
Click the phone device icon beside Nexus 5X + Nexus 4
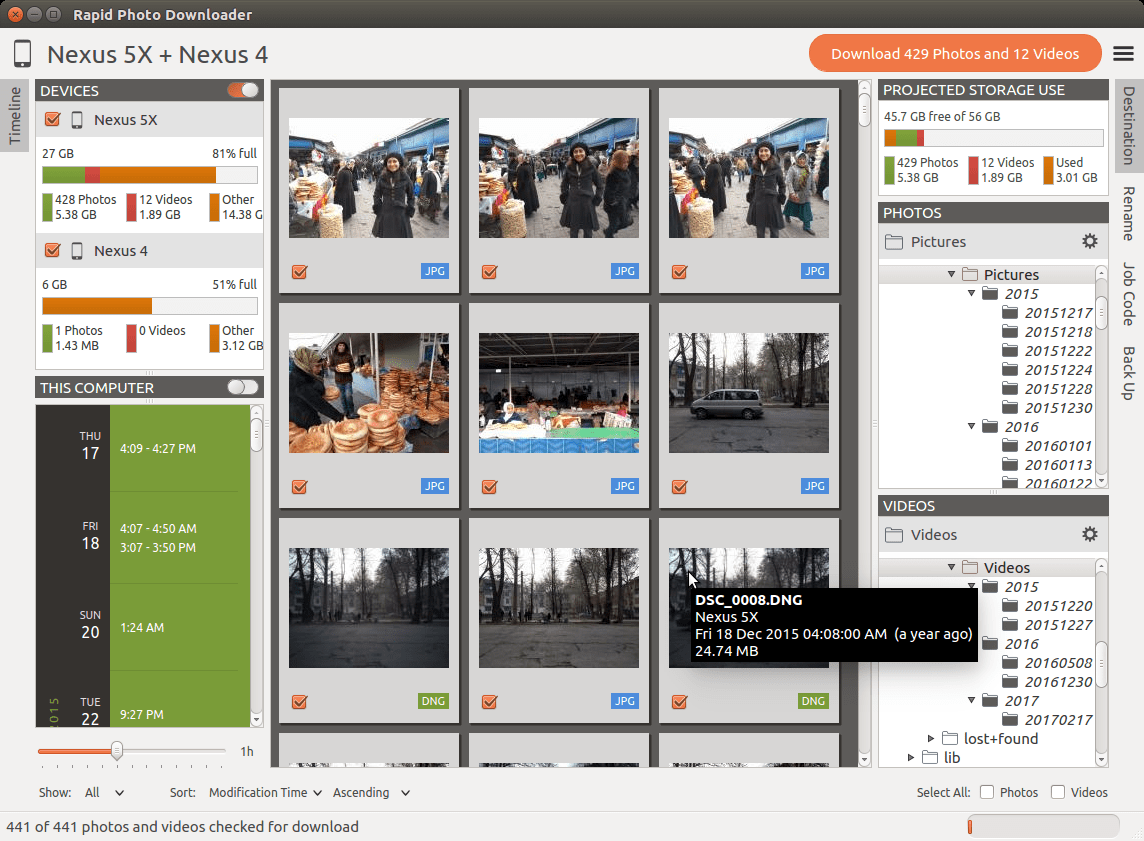(23, 54)
